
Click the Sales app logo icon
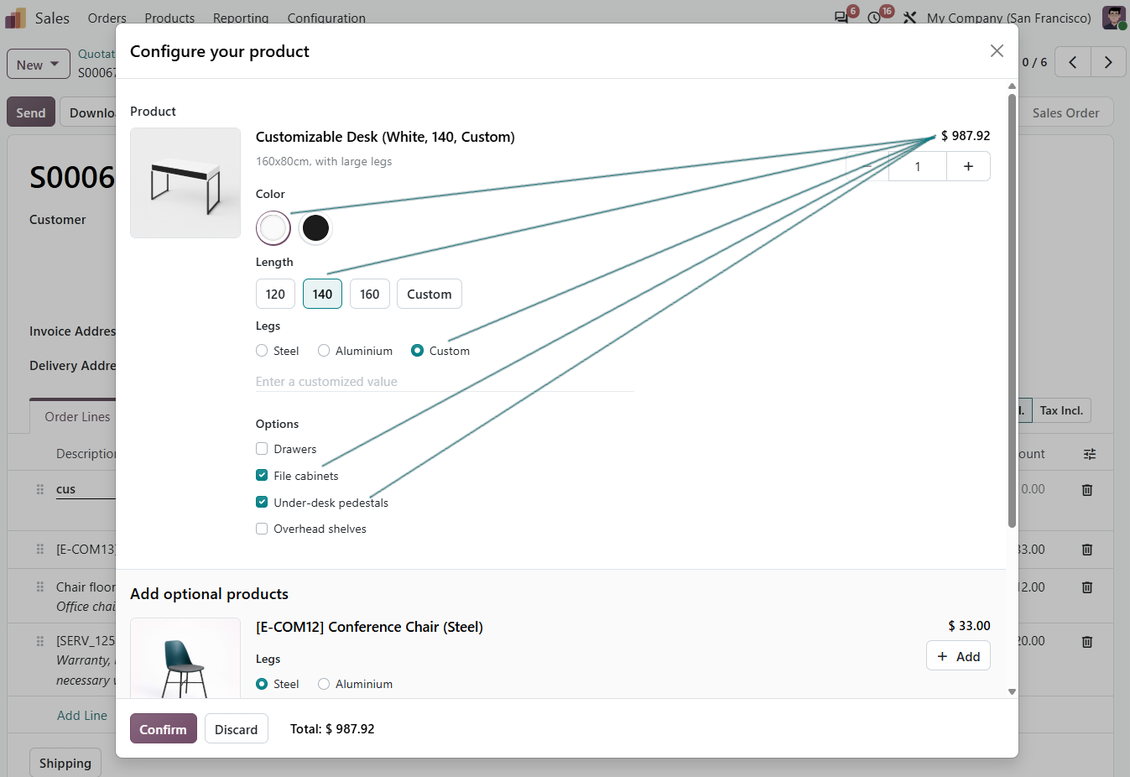(16, 18)
